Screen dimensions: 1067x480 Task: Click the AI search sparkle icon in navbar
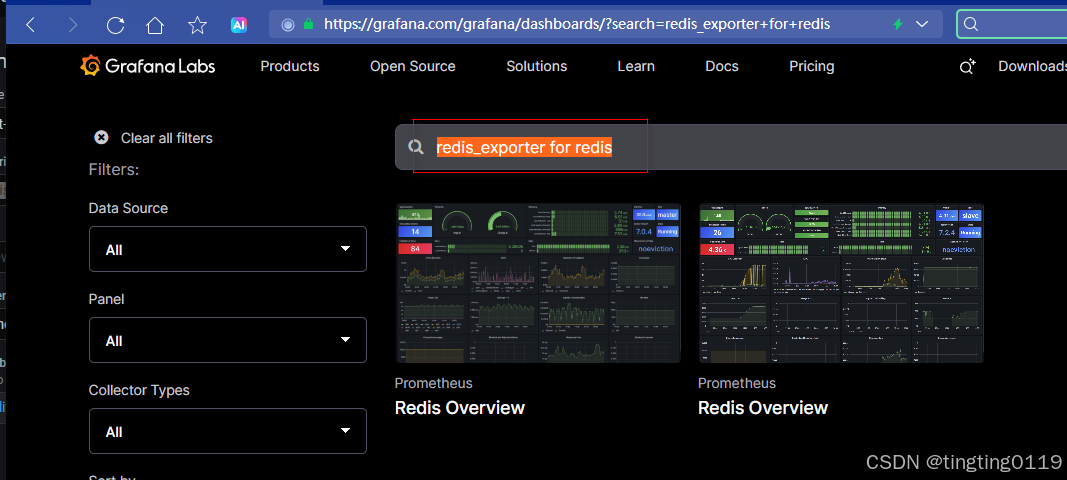pyautogui.click(x=967, y=66)
